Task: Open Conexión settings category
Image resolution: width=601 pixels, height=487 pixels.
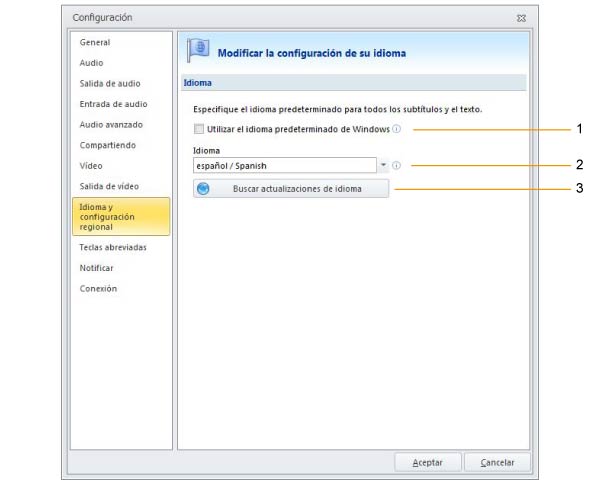Action: (98, 289)
